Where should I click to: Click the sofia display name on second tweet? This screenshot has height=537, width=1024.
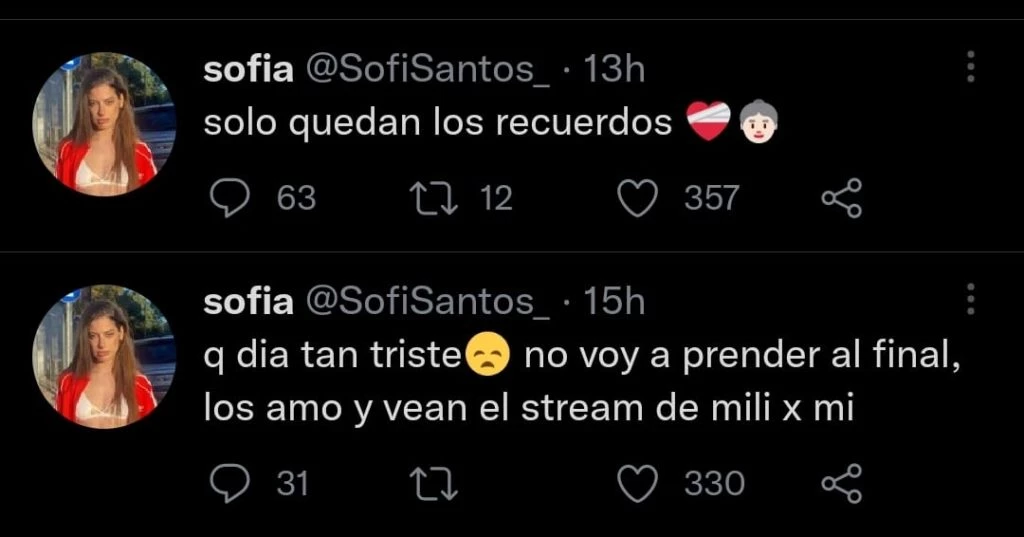pos(248,303)
